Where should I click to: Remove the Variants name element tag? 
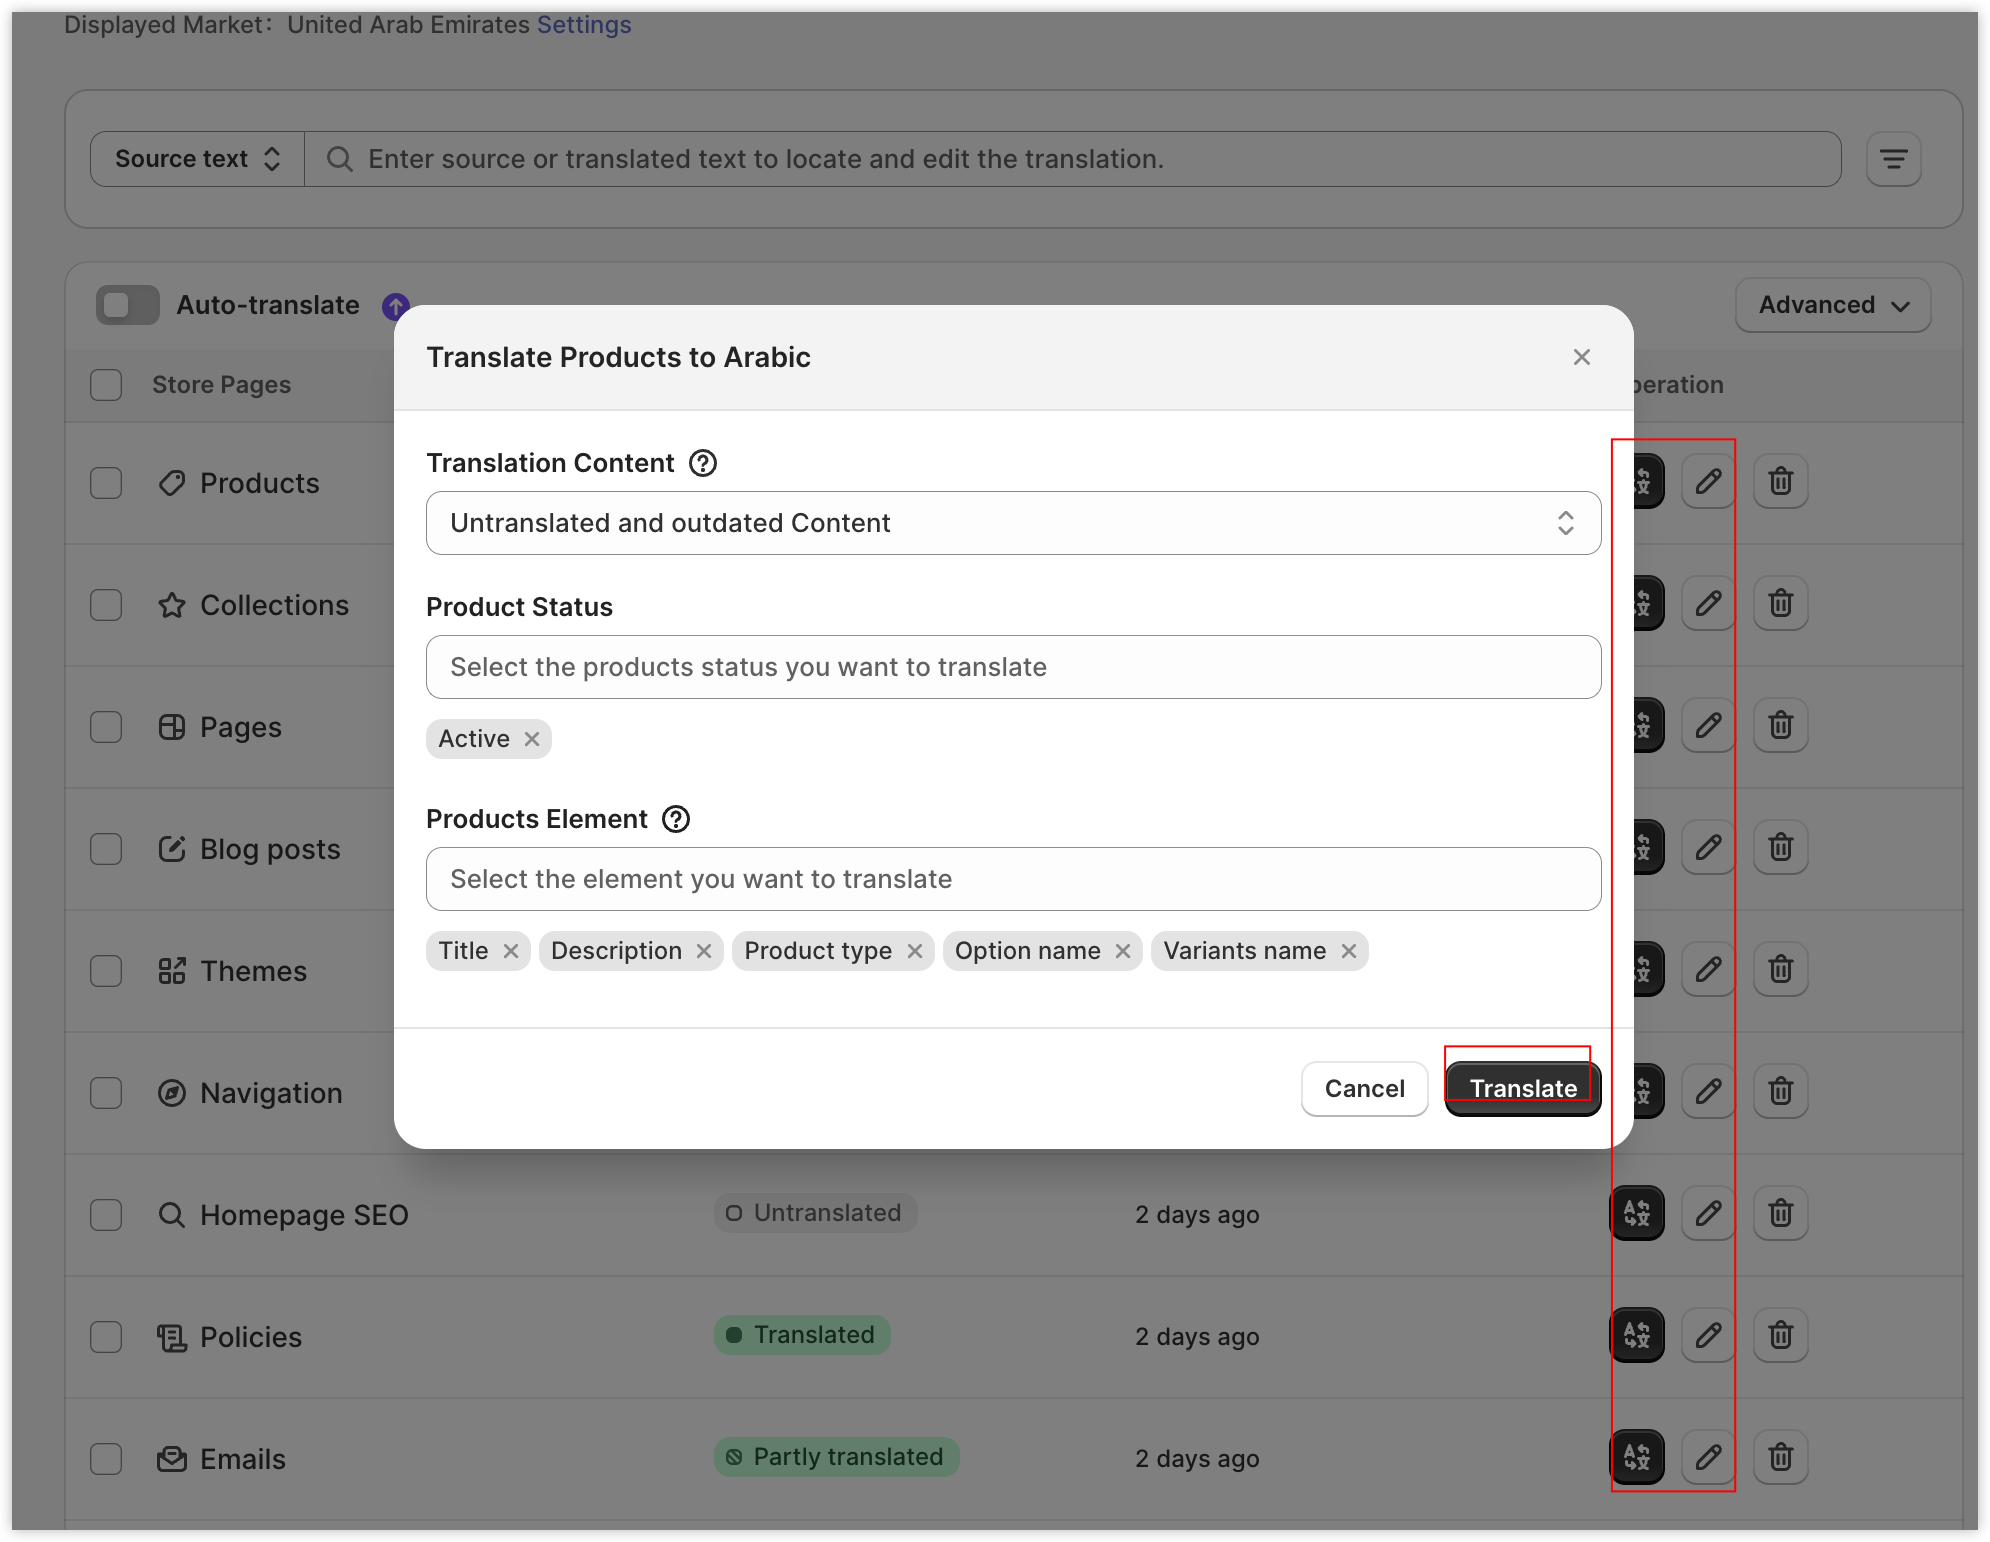[1349, 951]
